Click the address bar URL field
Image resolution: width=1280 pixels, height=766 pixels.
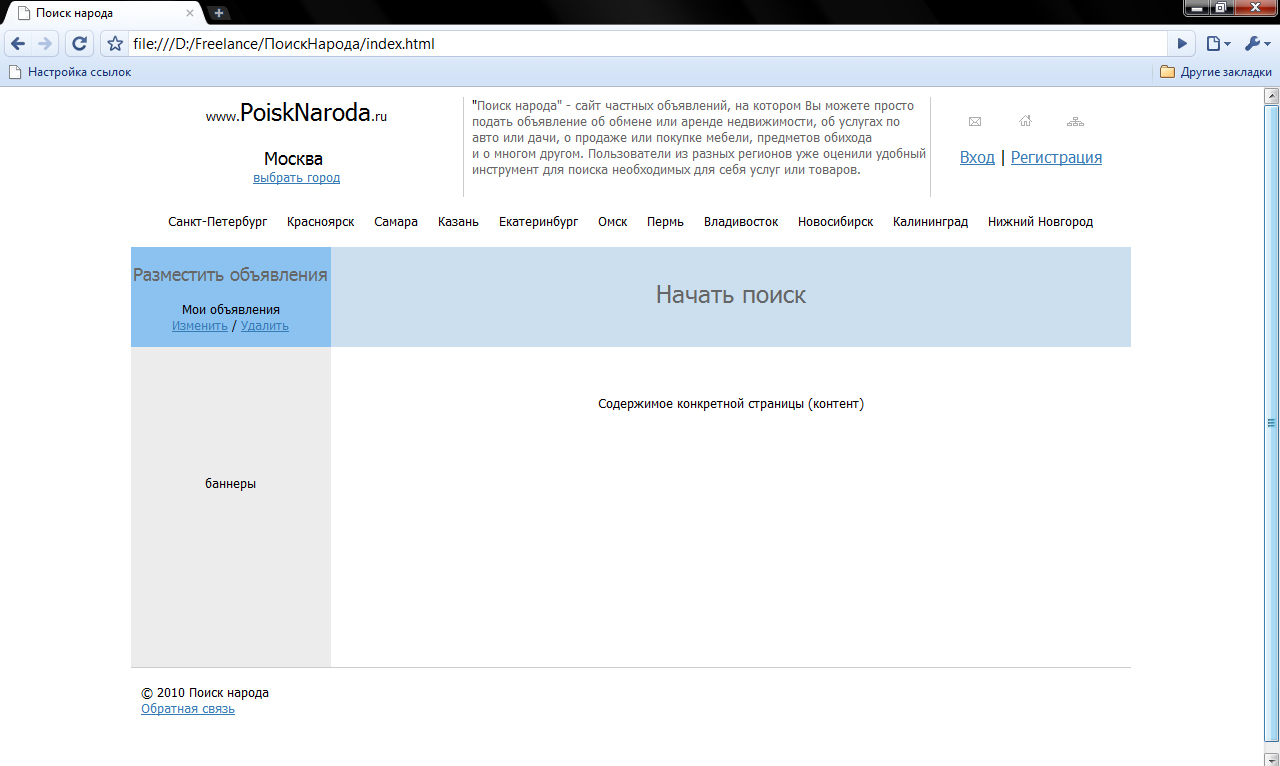(x=640, y=44)
